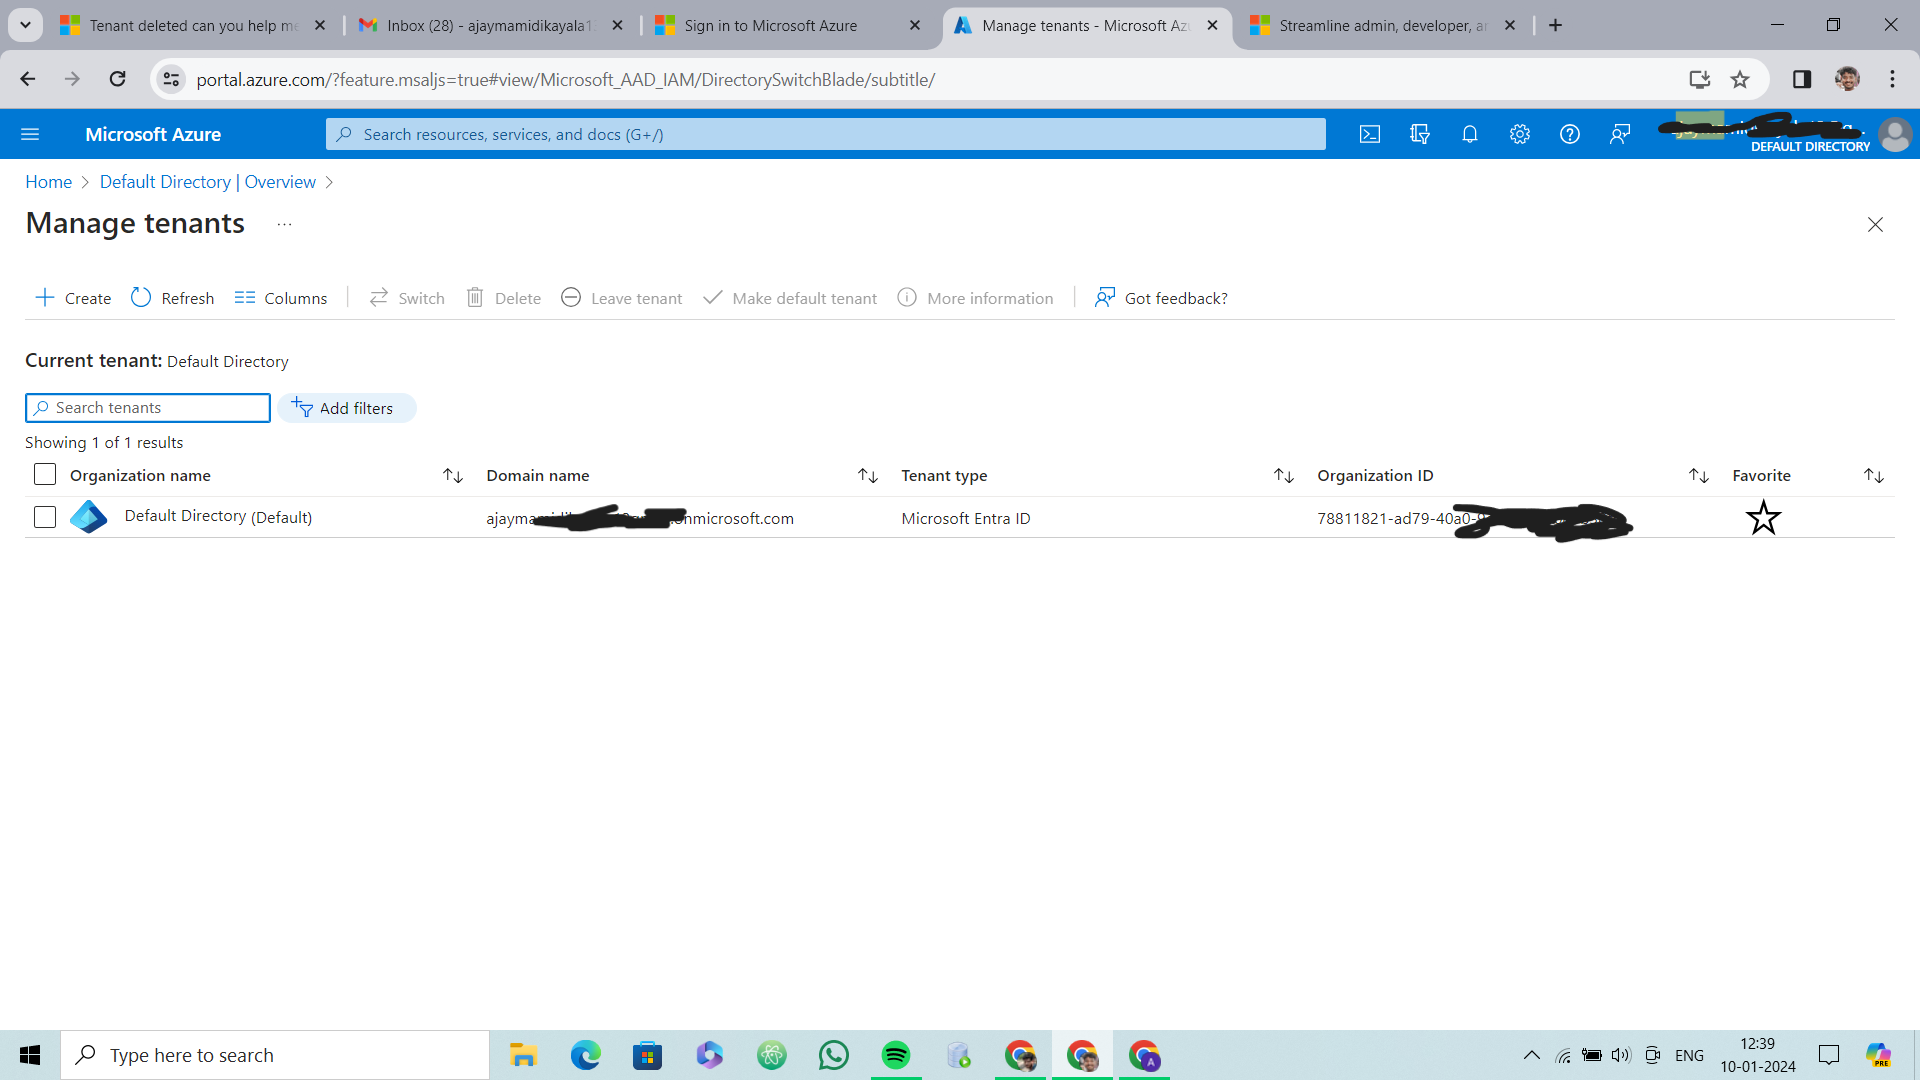Open the Manage tenants ellipsis menu
This screenshot has height=1080, width=1920.
click(x=284, y=224)
